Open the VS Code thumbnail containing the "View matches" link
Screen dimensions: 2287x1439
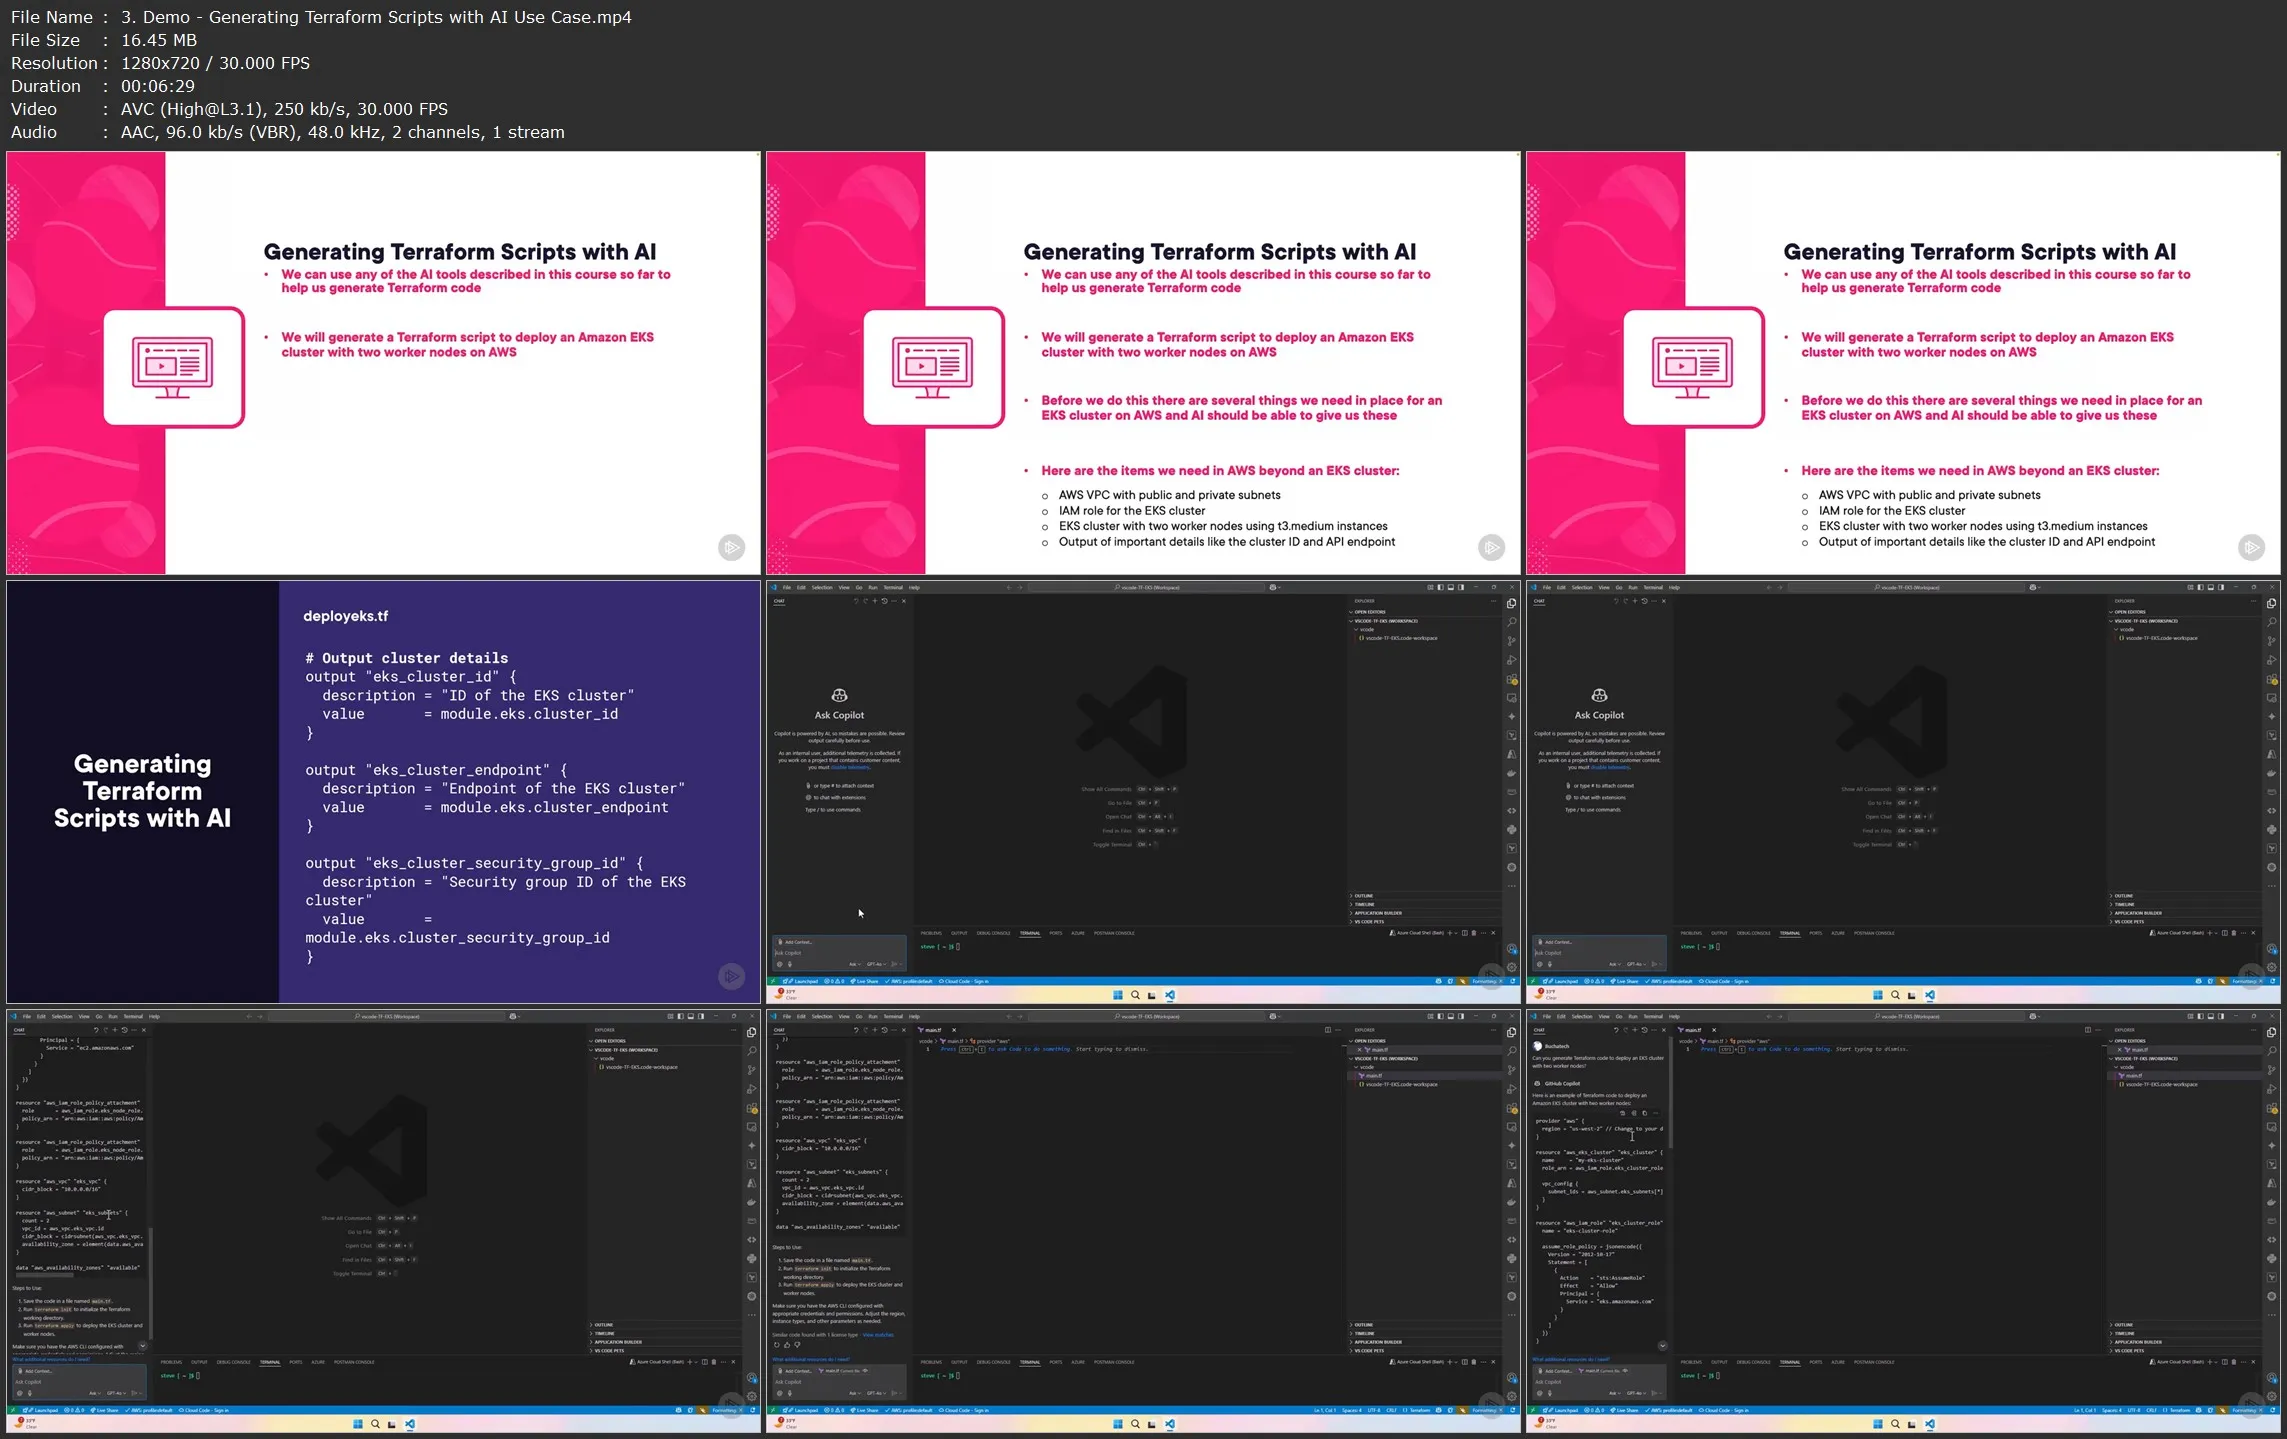[1143, 1221]
